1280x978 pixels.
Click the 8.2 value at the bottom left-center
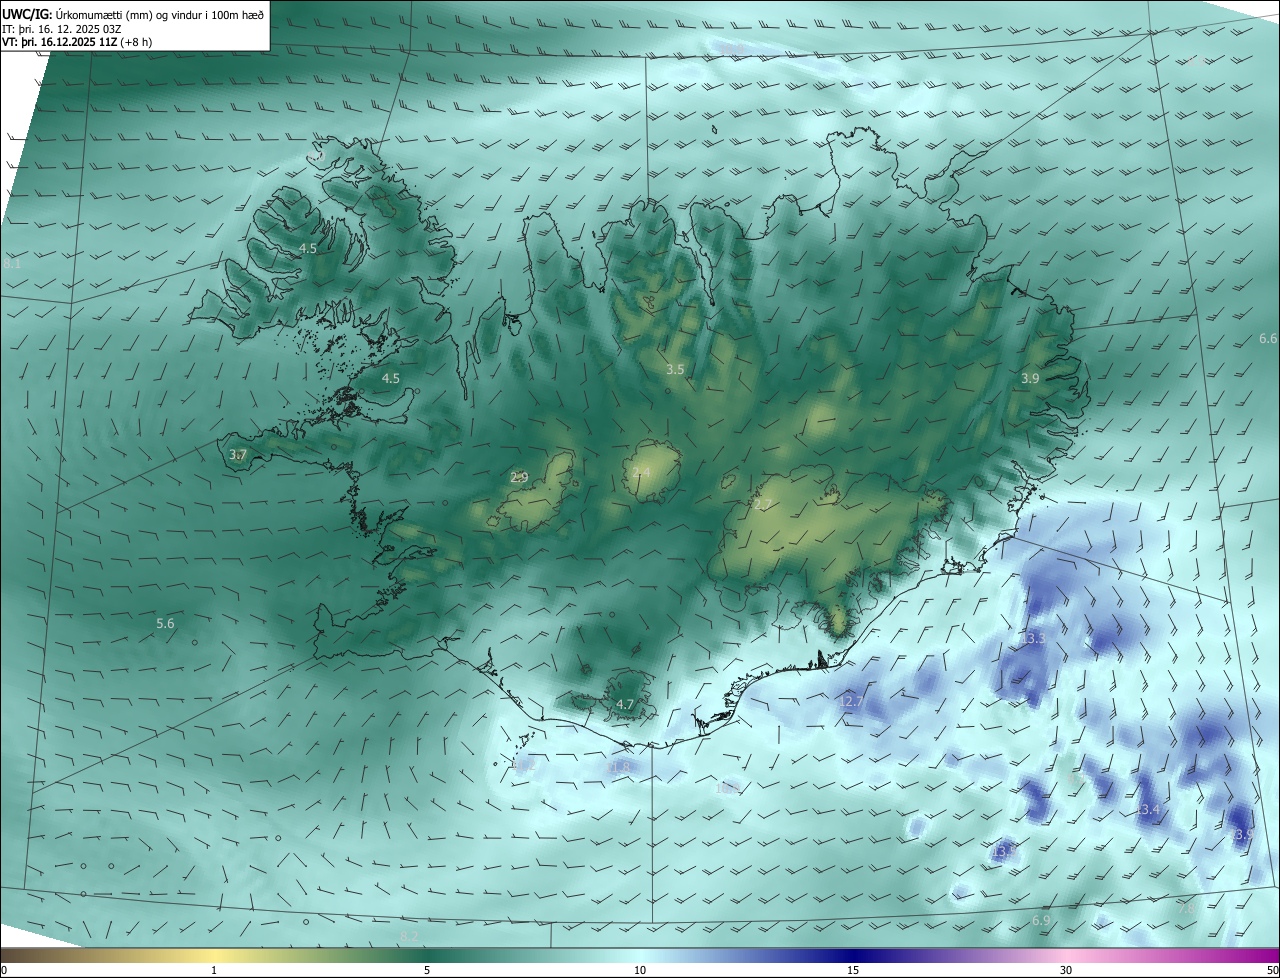[409, 936]
